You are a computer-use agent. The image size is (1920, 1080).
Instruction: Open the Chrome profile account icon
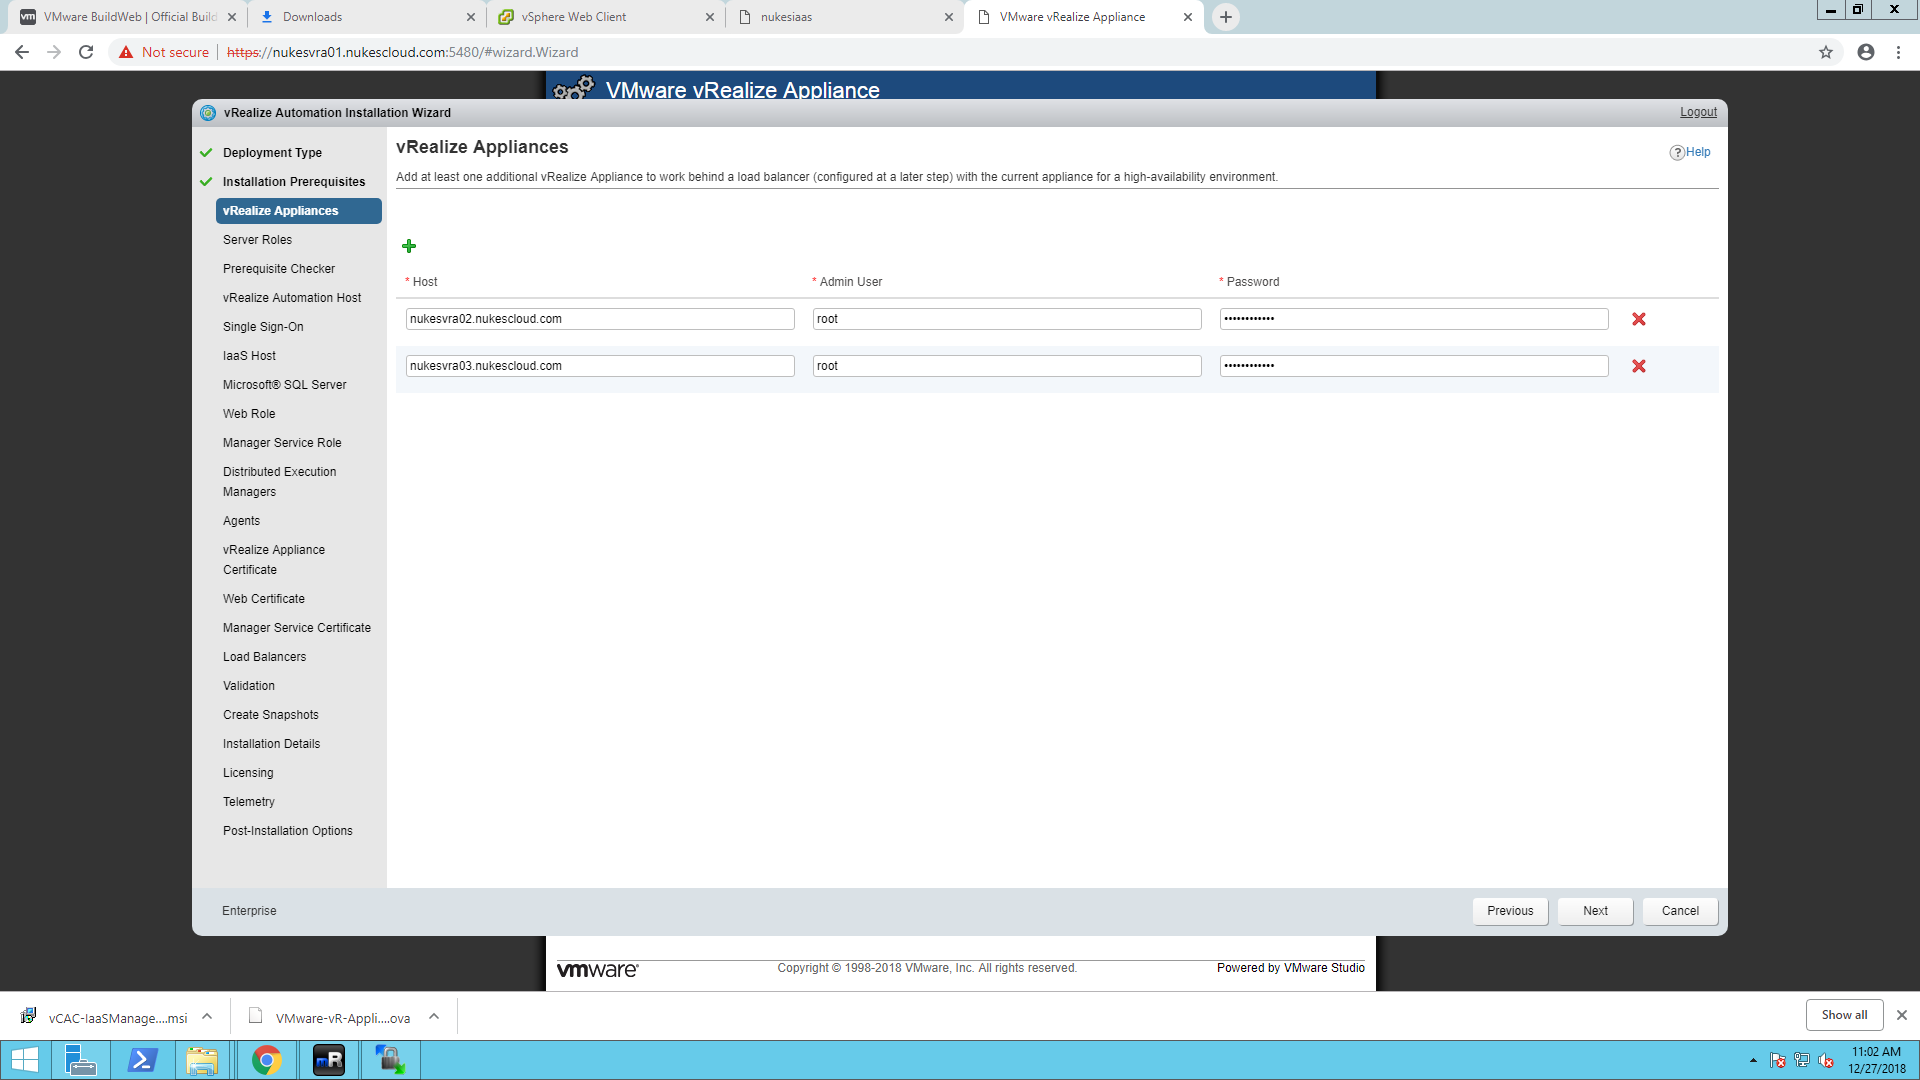click(x=1866, y=52)
